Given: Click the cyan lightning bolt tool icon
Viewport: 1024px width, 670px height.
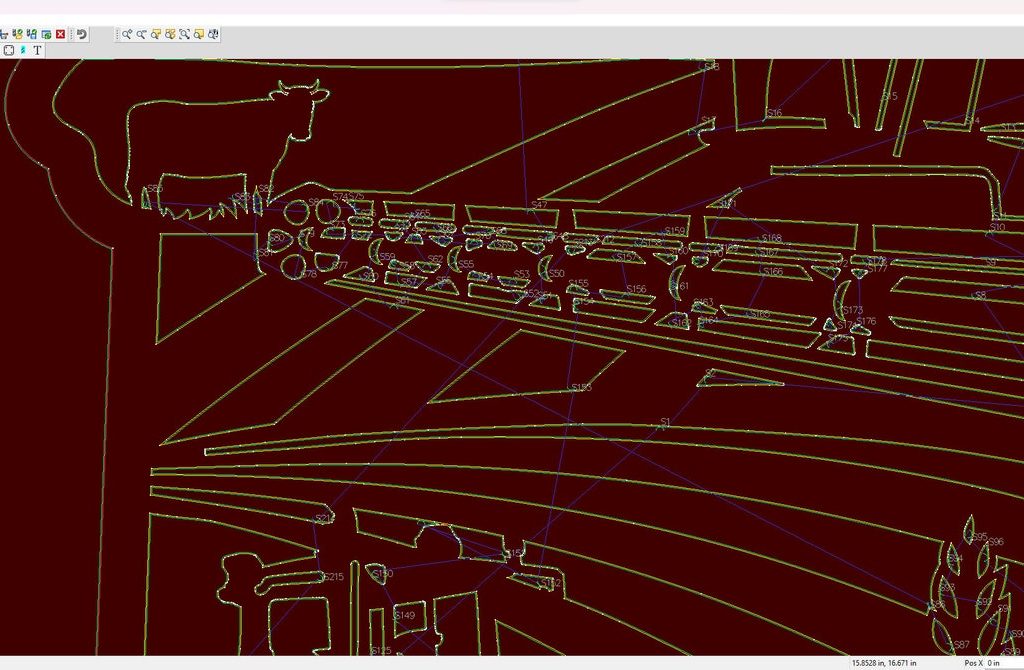Looking at the screenshot, I should point(23,50).
